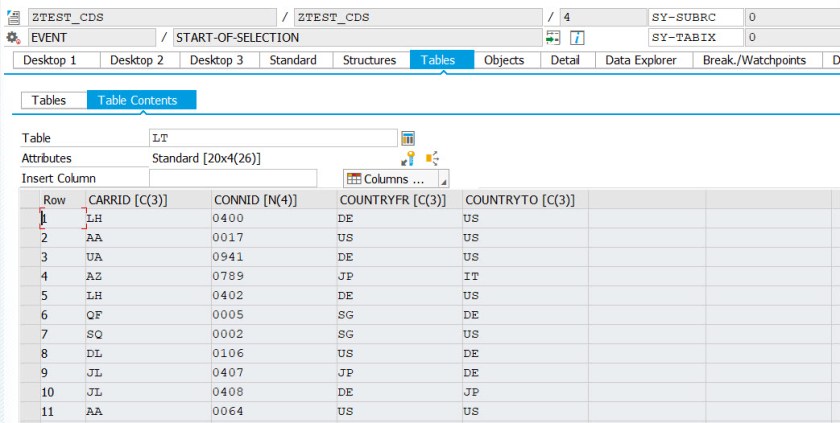Click the program document icon beside ZTEST_CDS
This screenshot has width=840, height=423.
point(13,17)
